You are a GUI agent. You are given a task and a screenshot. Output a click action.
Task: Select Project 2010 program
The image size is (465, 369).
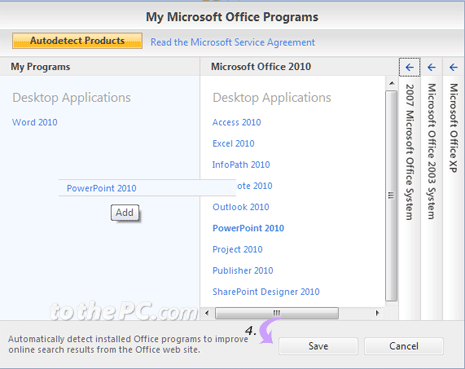point(237,249)
